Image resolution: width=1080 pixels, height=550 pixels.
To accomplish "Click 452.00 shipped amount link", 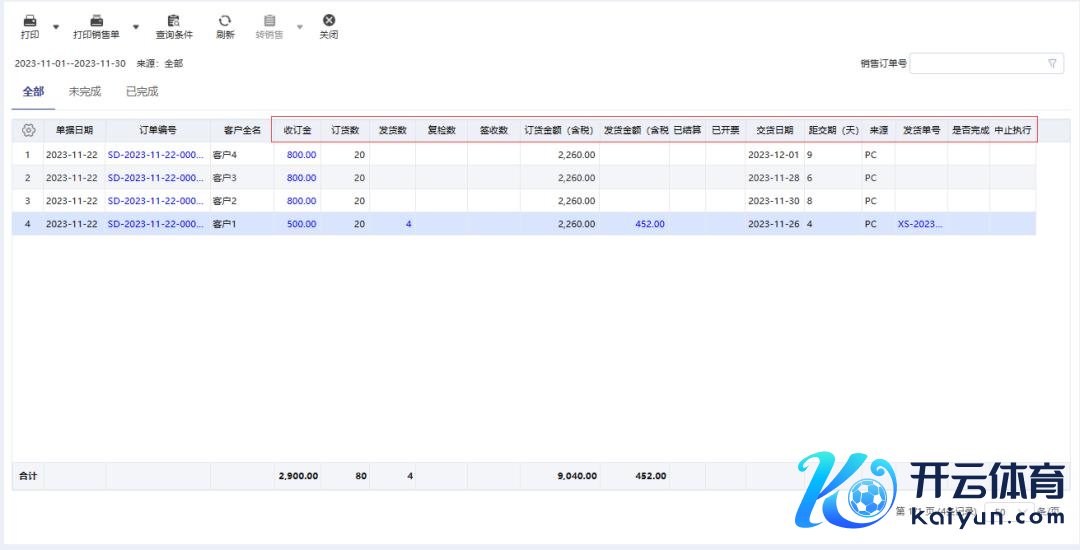I will pos(649,224).
